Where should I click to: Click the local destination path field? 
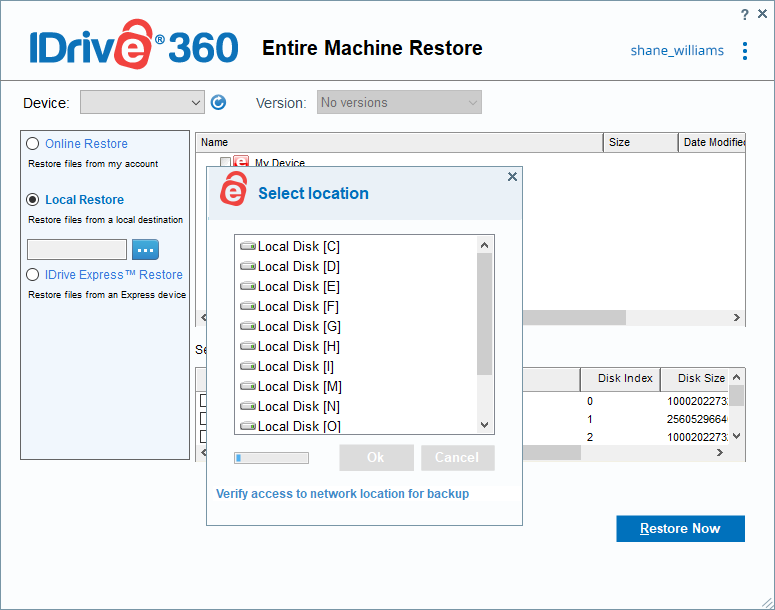tap(77, 249)
